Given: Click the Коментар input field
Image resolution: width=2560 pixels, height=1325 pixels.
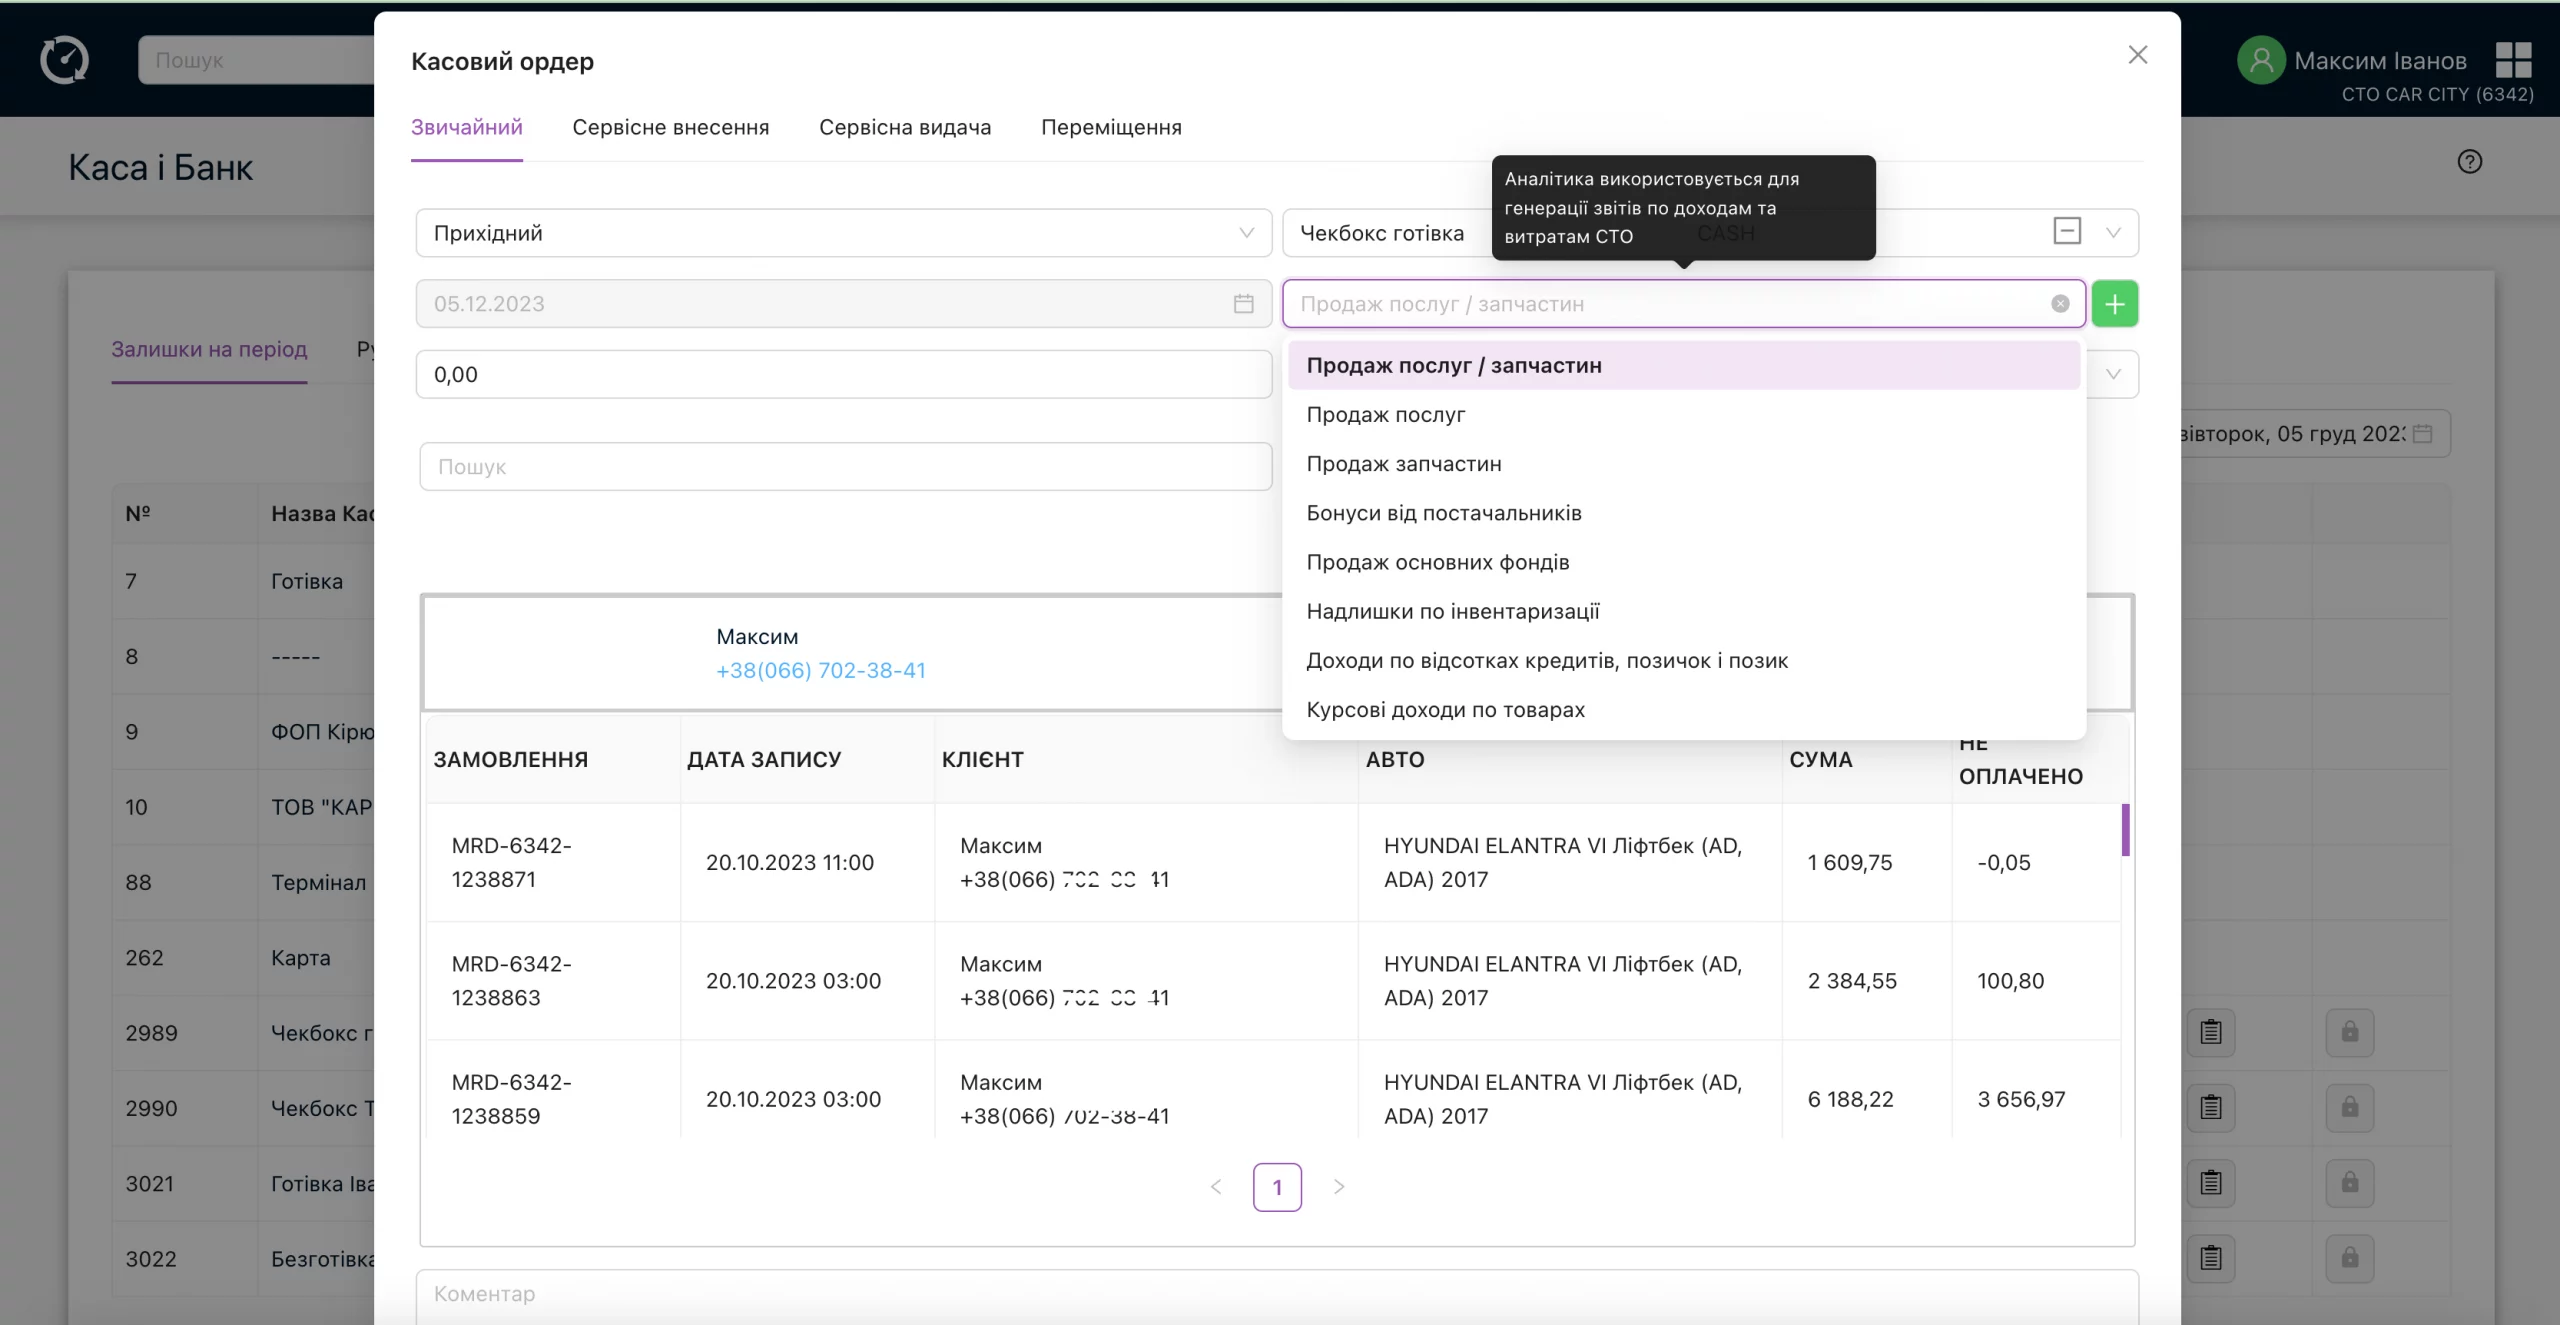Looking at the screenshot, I should pyautogui.click(x=1277, y=1296).
